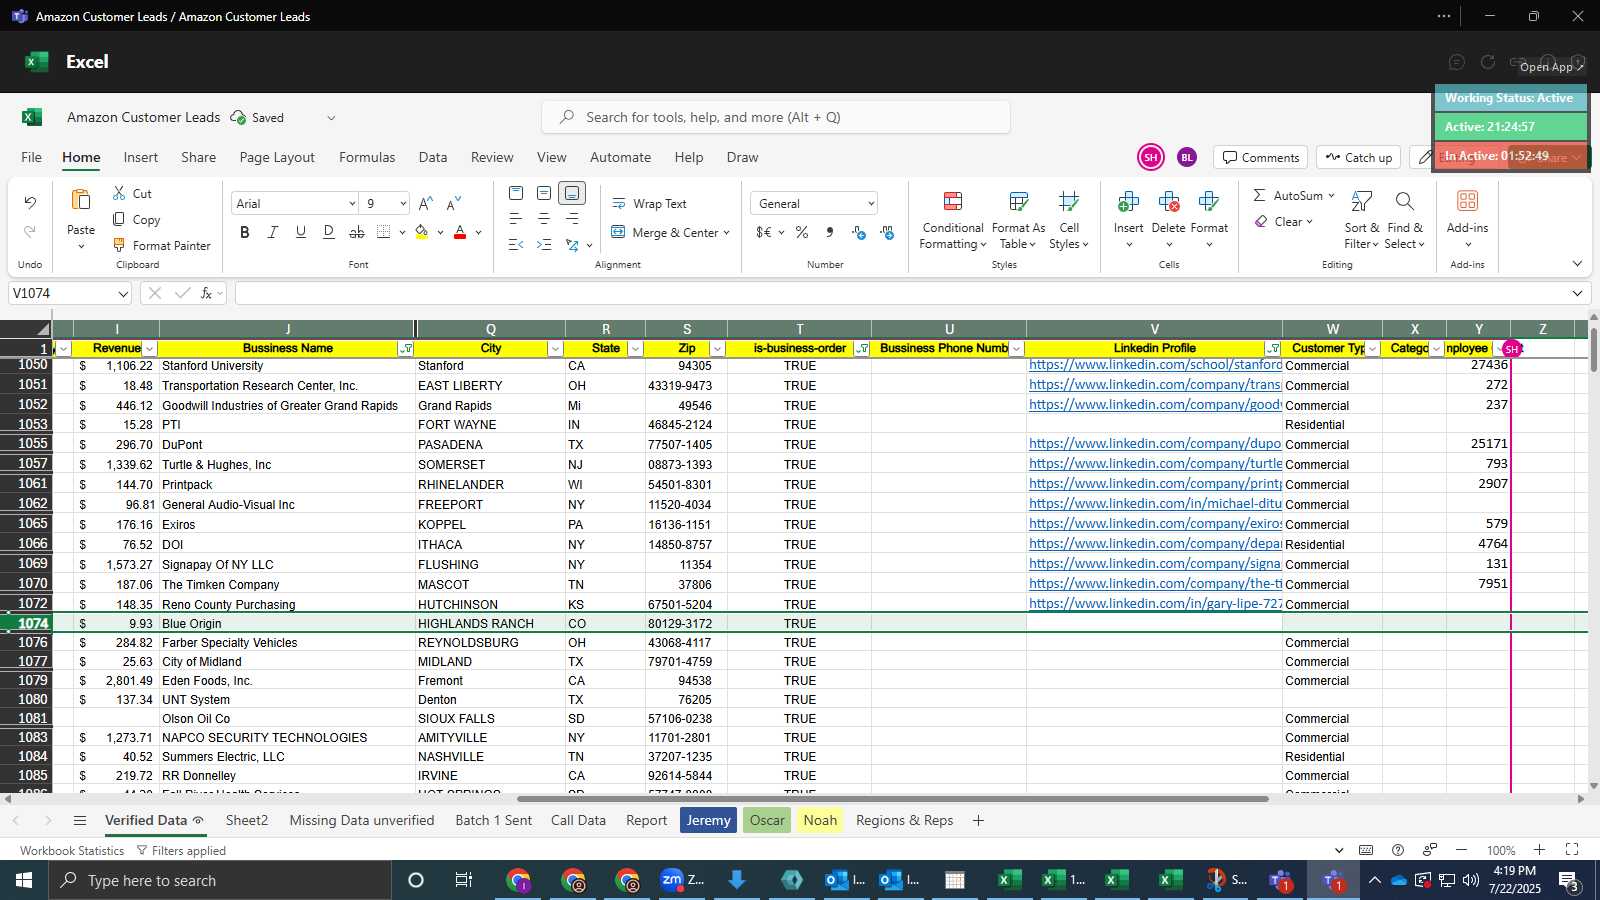Image resolution: width=1600 pixels, height=900 pixels.
Task: Click the red font color swatch
Action: pos(460,232)
